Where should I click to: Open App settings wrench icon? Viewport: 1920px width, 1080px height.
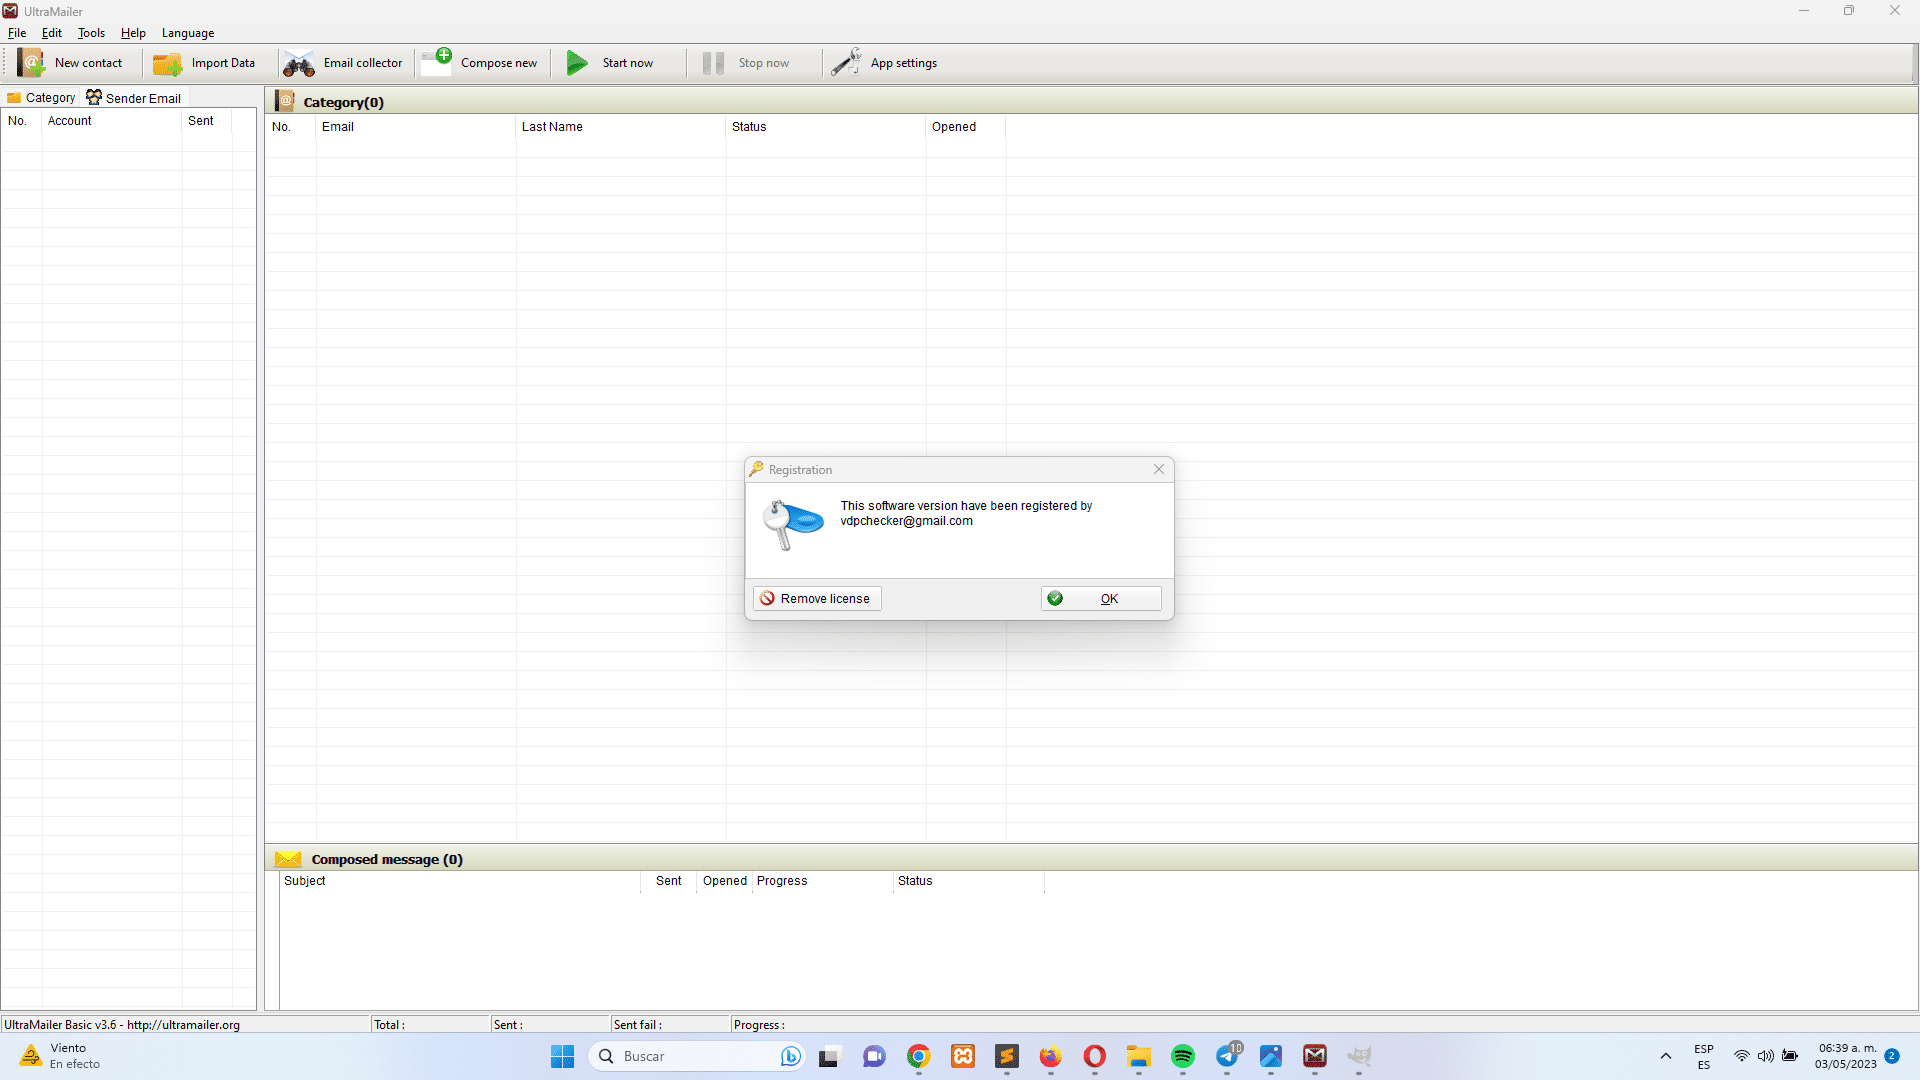click(x=846, y=63)
